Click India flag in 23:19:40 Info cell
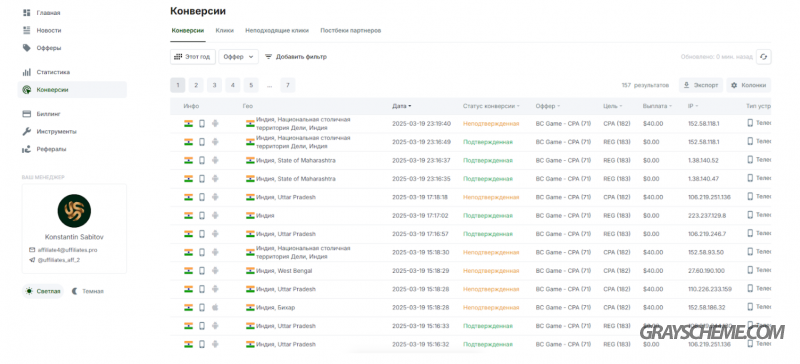Viewport: 800px width, 364px height. [188, 124]
